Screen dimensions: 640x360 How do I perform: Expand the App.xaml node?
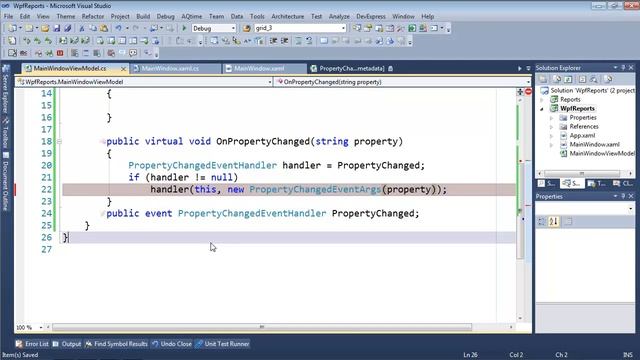coord(551,136)
